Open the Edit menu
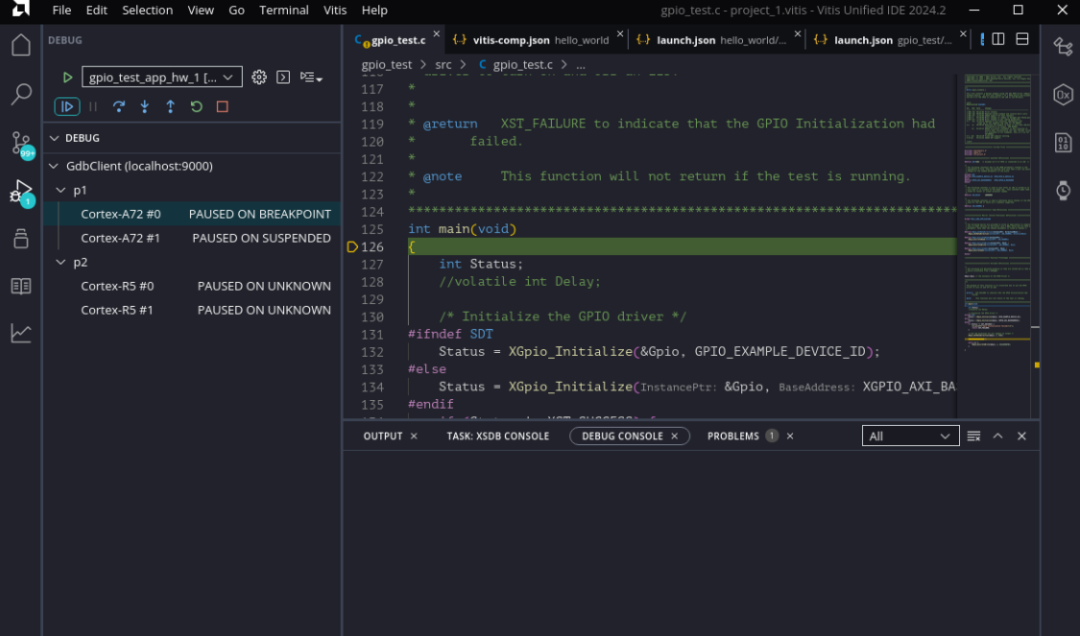Image resolution: width=1080 pixels, height=636 pixels. pyautogui.click(x=96, y=10)
